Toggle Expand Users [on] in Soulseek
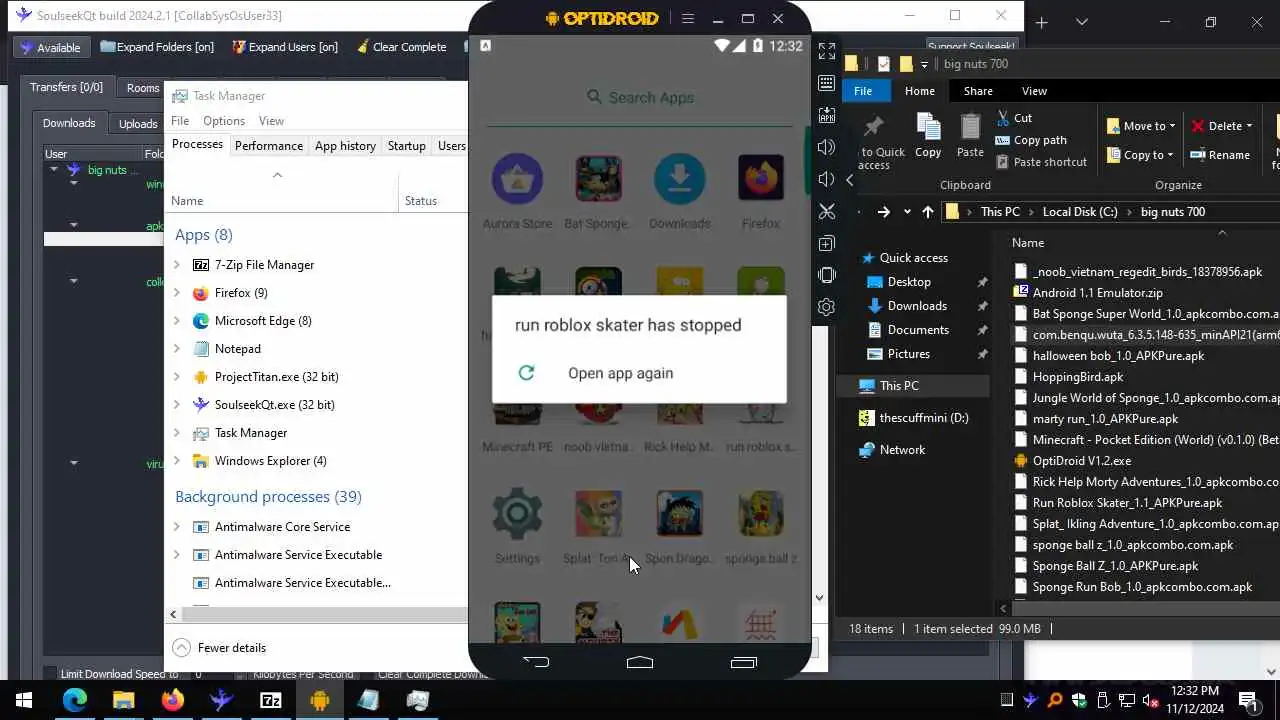This screenshot has height=720, width=1280. point(285,47)
